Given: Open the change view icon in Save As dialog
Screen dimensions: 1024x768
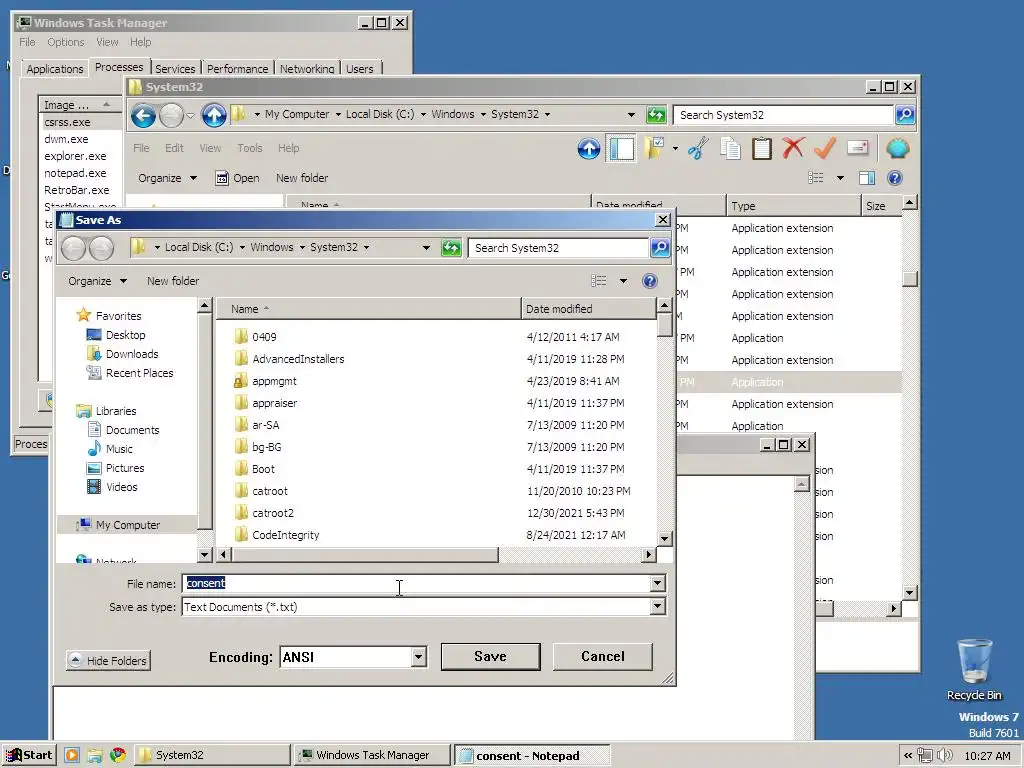Looking at the screenshot, I should point(599,281).
